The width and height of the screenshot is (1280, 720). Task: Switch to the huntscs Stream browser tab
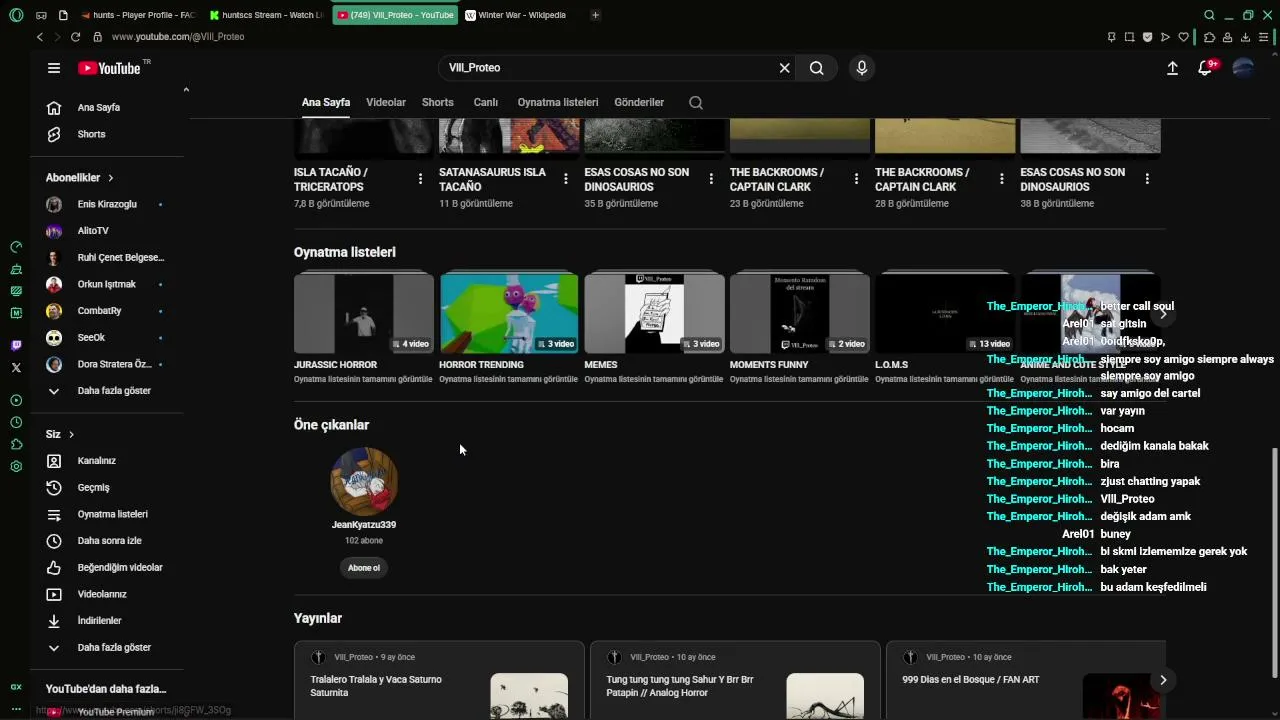coord(266,15)
